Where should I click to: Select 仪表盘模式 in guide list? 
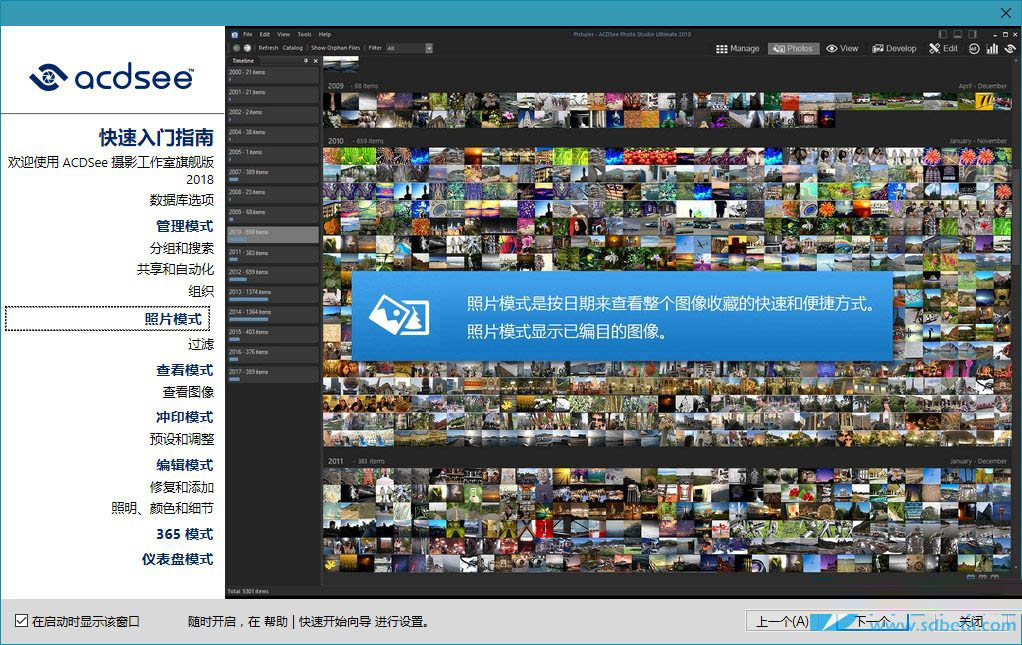click(x=177, y=559)
